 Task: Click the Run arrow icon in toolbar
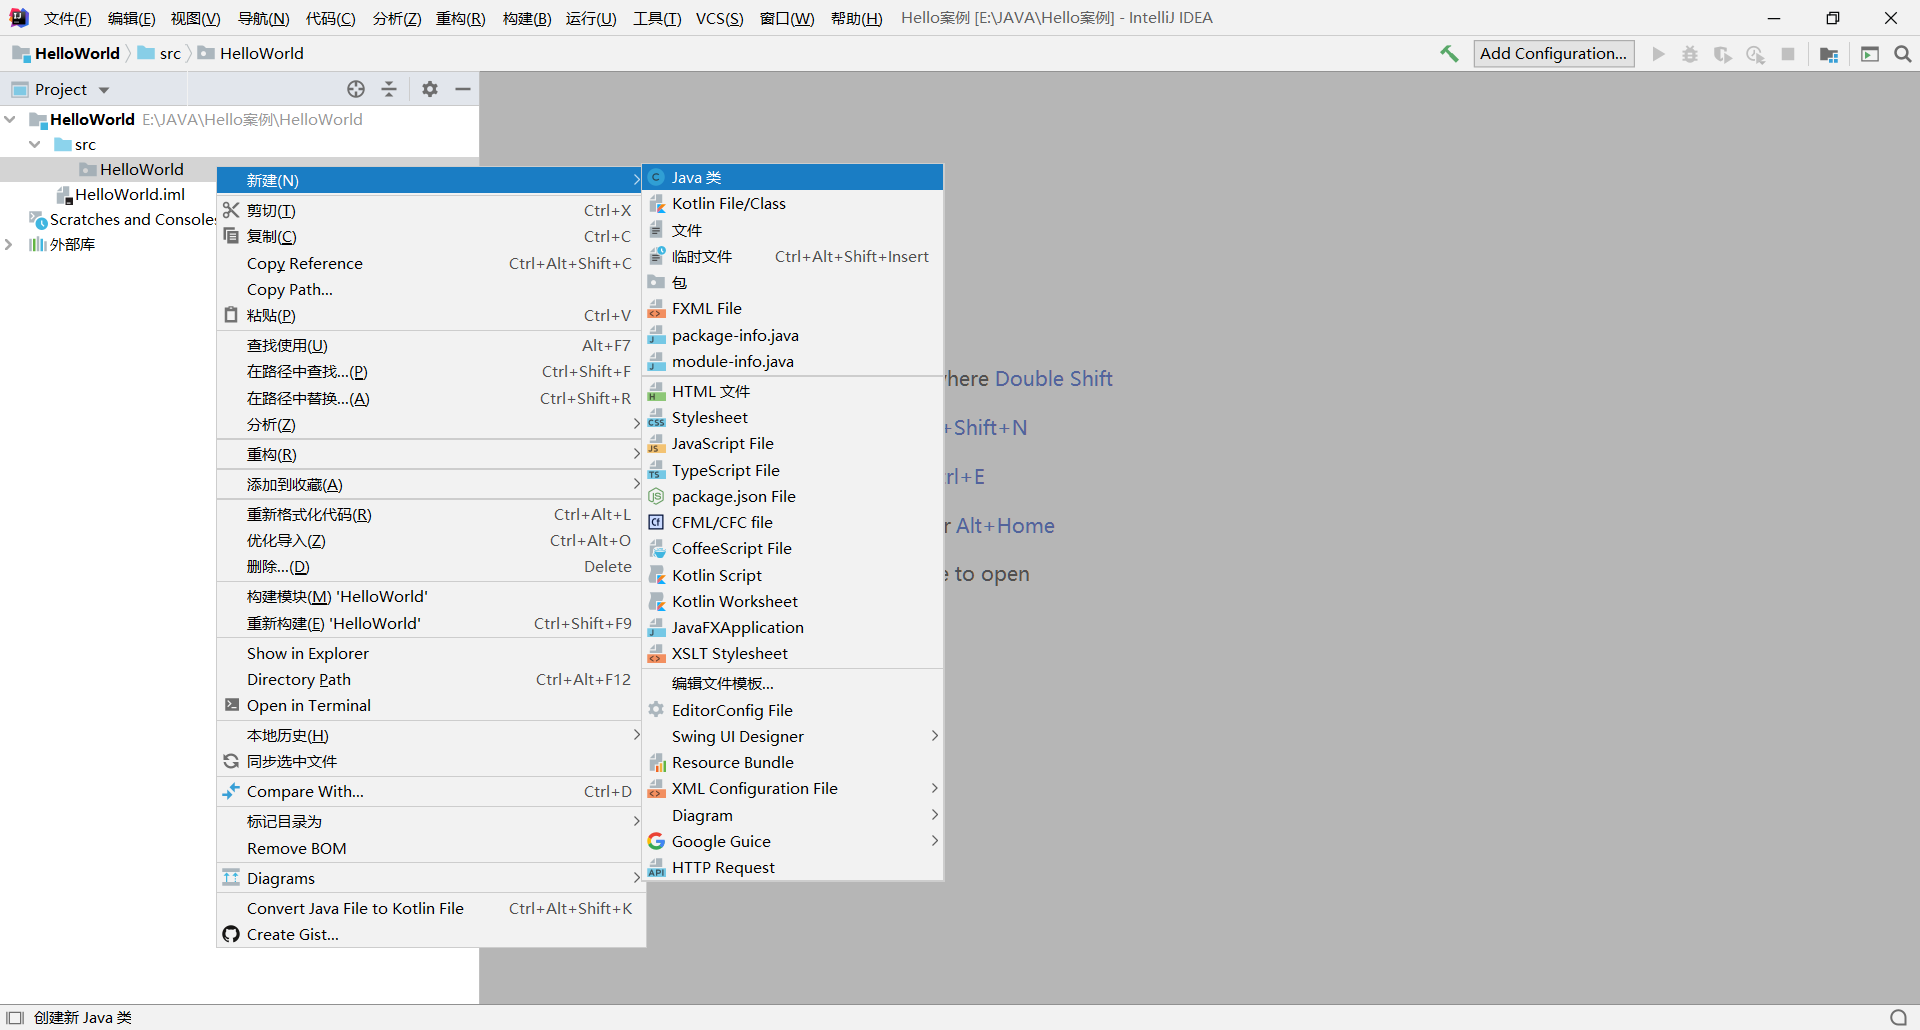1659,54
